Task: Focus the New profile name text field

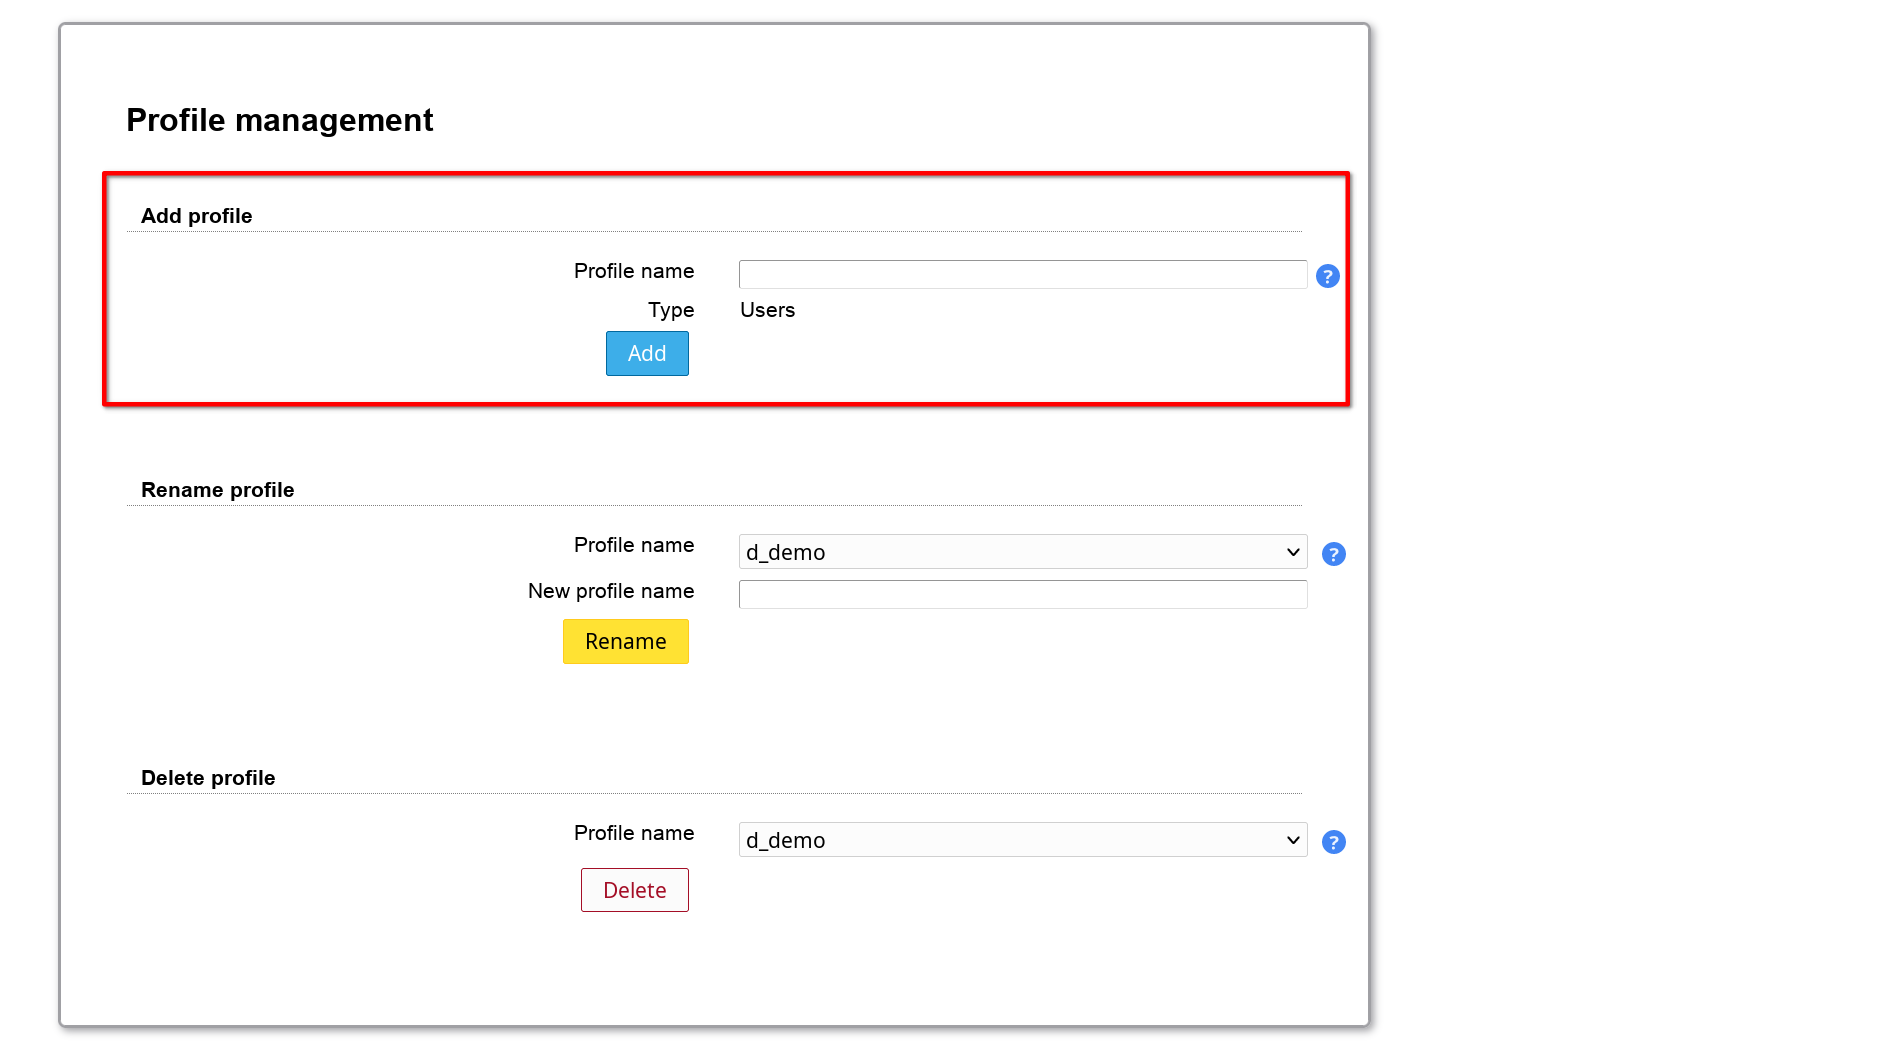Action: coord(1022,595)
